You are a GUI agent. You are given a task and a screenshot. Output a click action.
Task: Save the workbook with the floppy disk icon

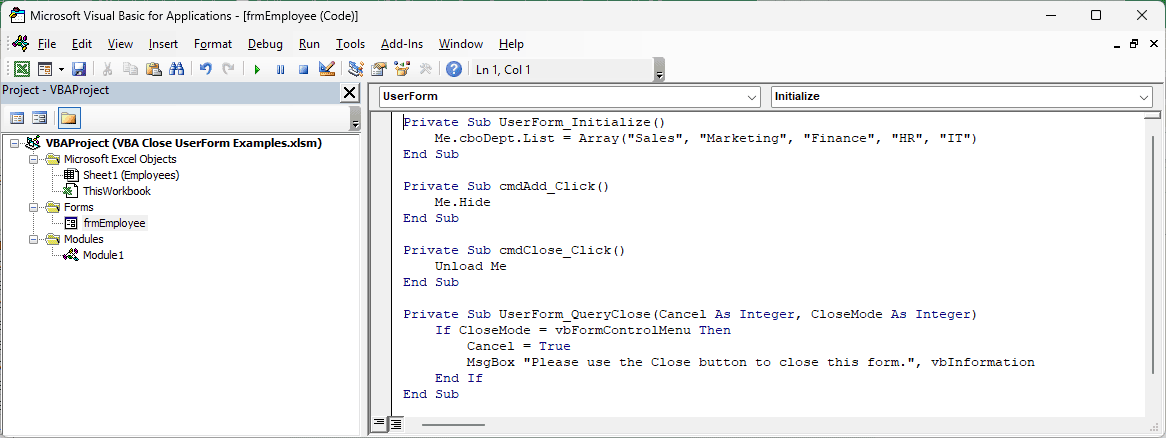79,70
